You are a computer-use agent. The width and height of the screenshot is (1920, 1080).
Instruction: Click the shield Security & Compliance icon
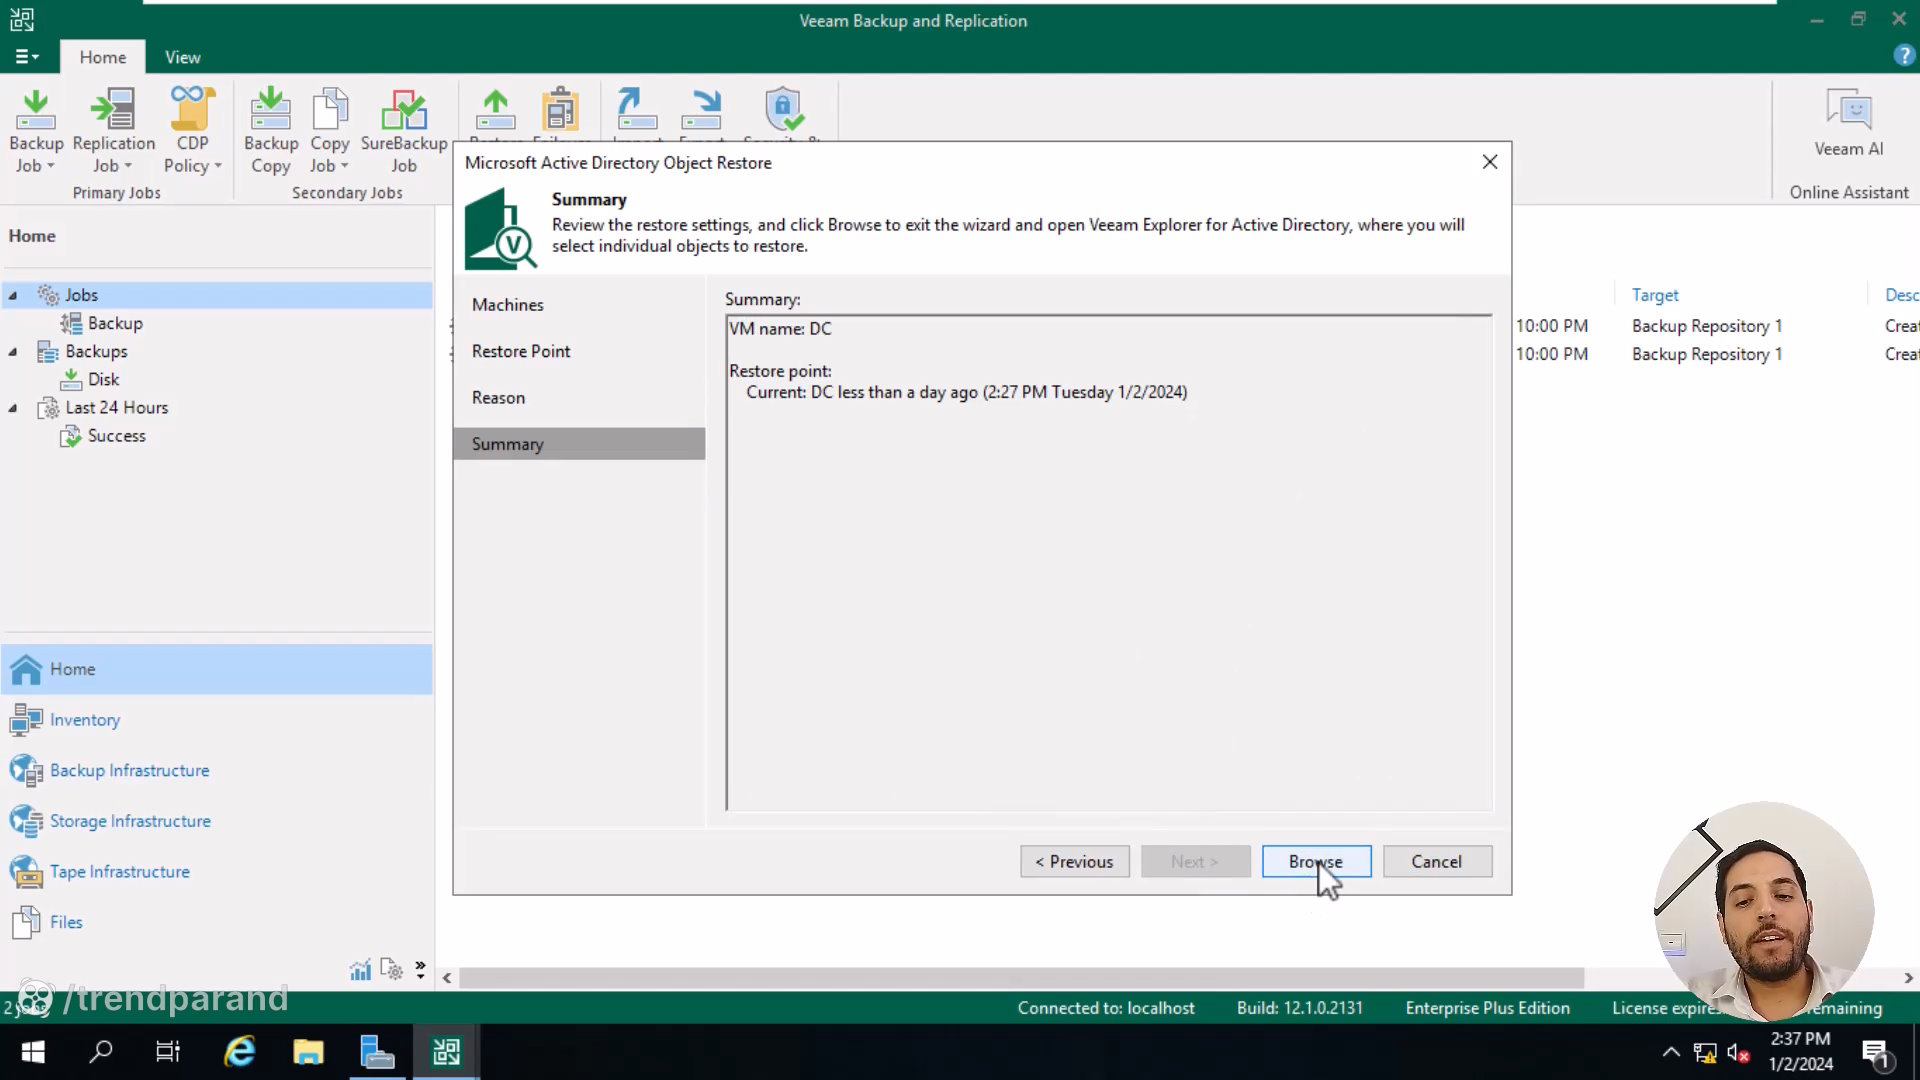(784, 110)
